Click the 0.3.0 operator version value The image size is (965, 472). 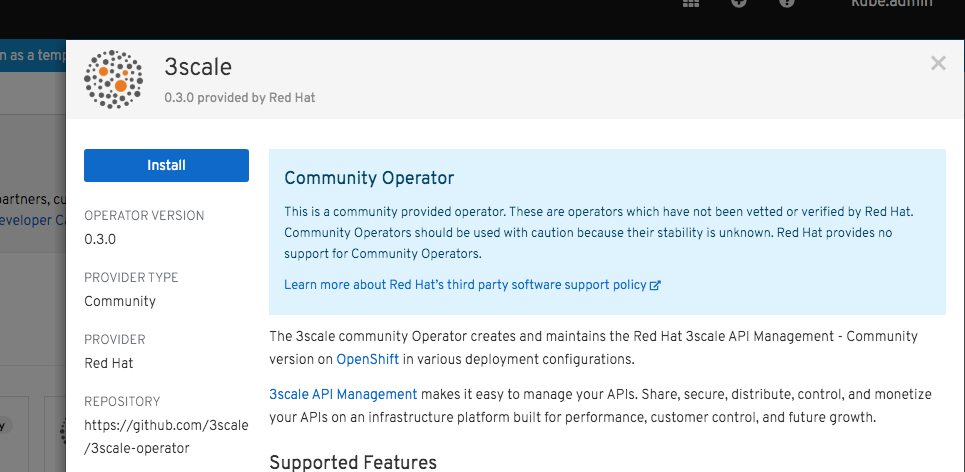click(100, 239)
